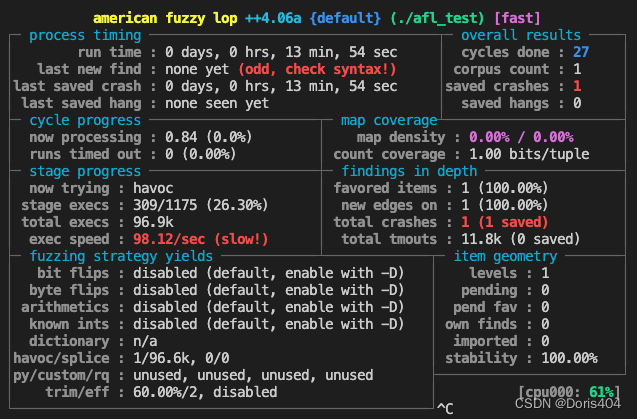Click the 'saved hangs' label
Screen dimensions: 637x419
505,104
